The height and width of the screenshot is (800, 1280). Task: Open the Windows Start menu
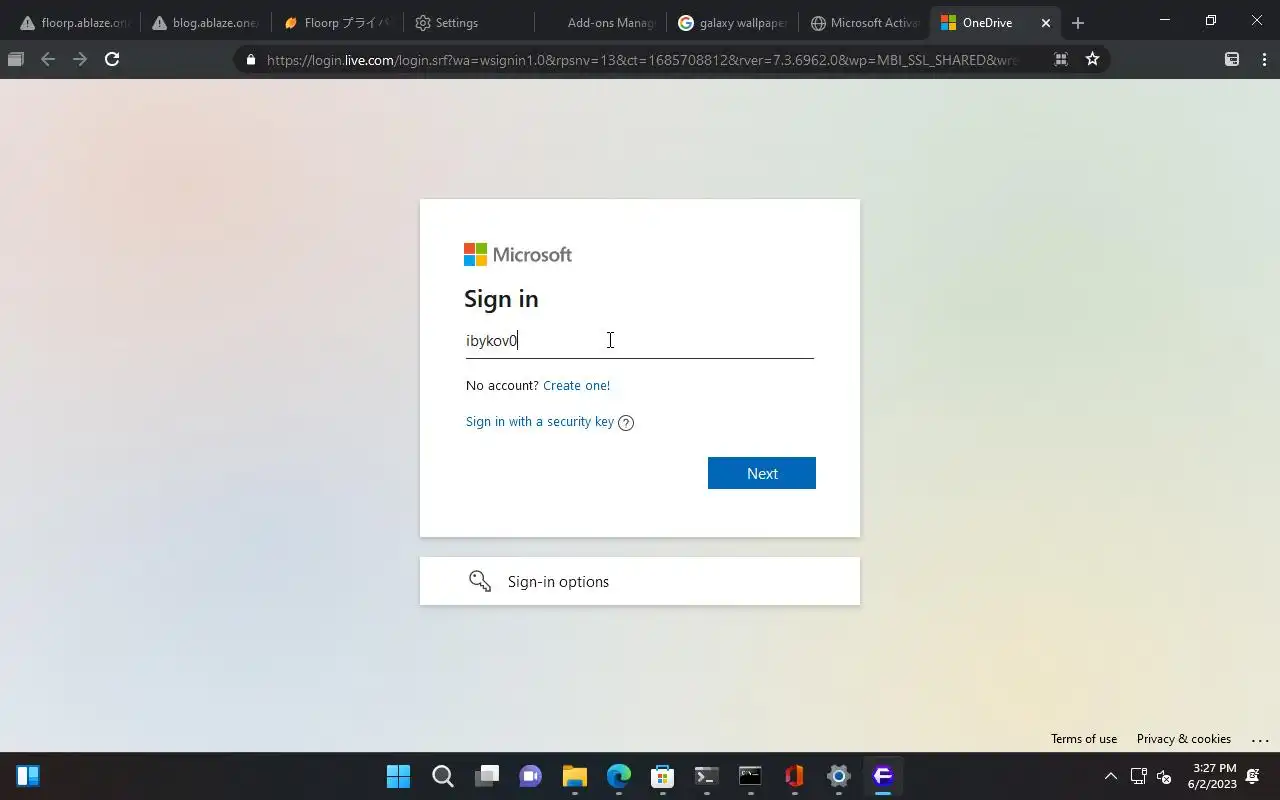(398, 776)
